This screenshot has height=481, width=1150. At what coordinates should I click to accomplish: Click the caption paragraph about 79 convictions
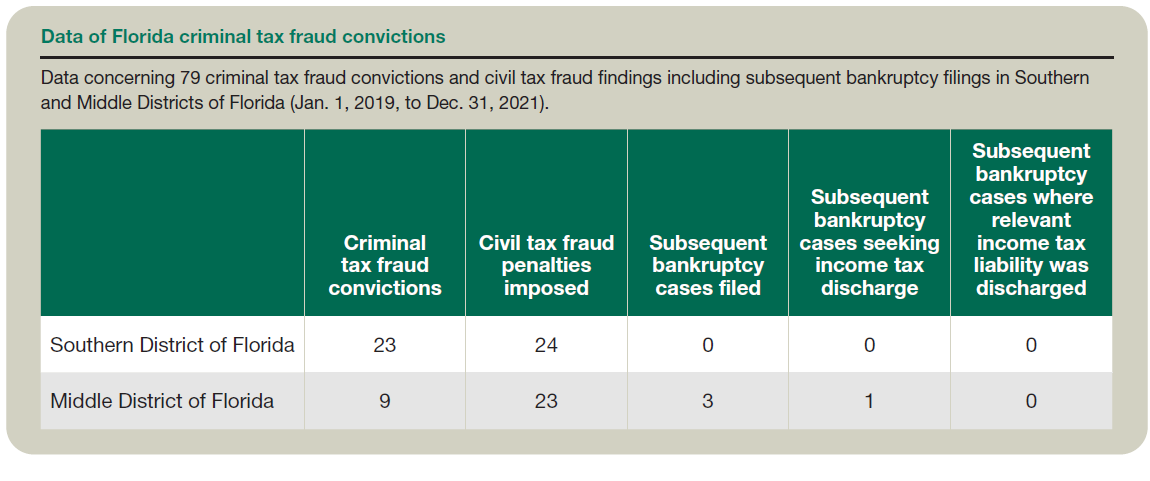565,91
